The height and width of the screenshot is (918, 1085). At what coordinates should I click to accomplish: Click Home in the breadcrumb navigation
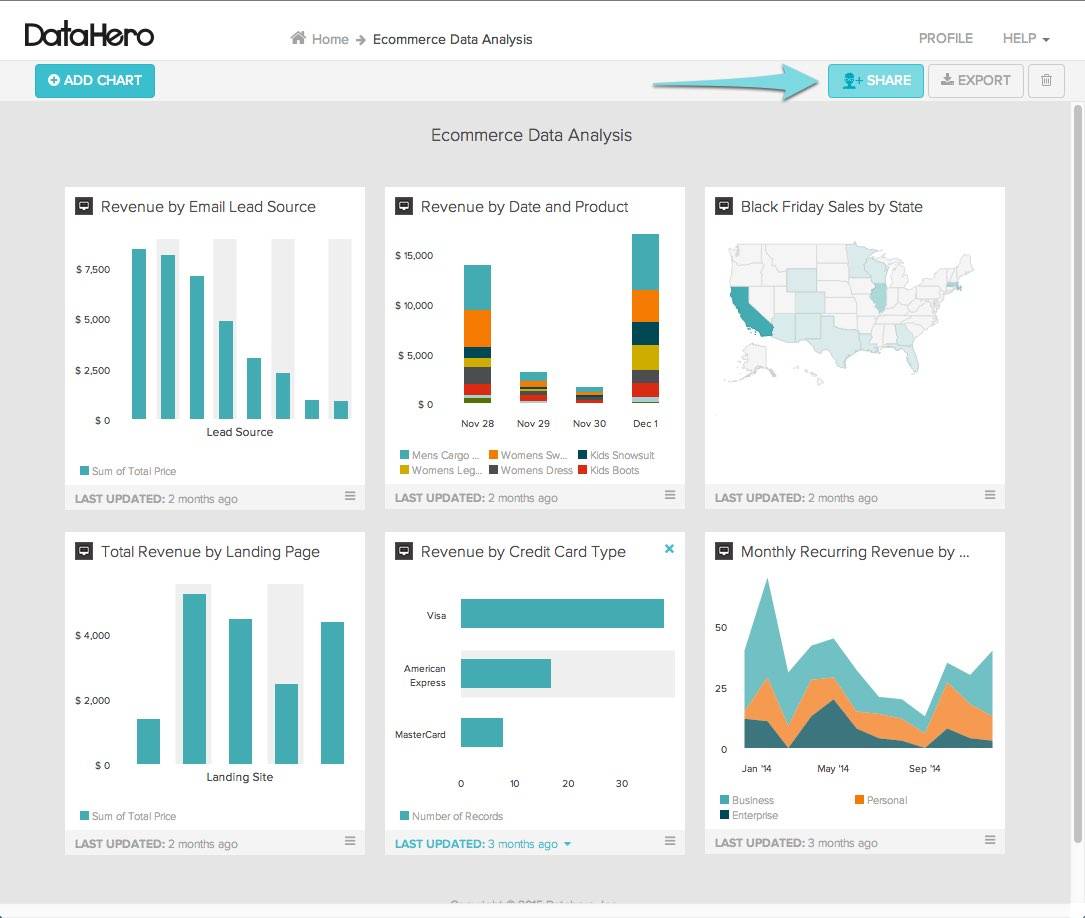pos(330,39)
